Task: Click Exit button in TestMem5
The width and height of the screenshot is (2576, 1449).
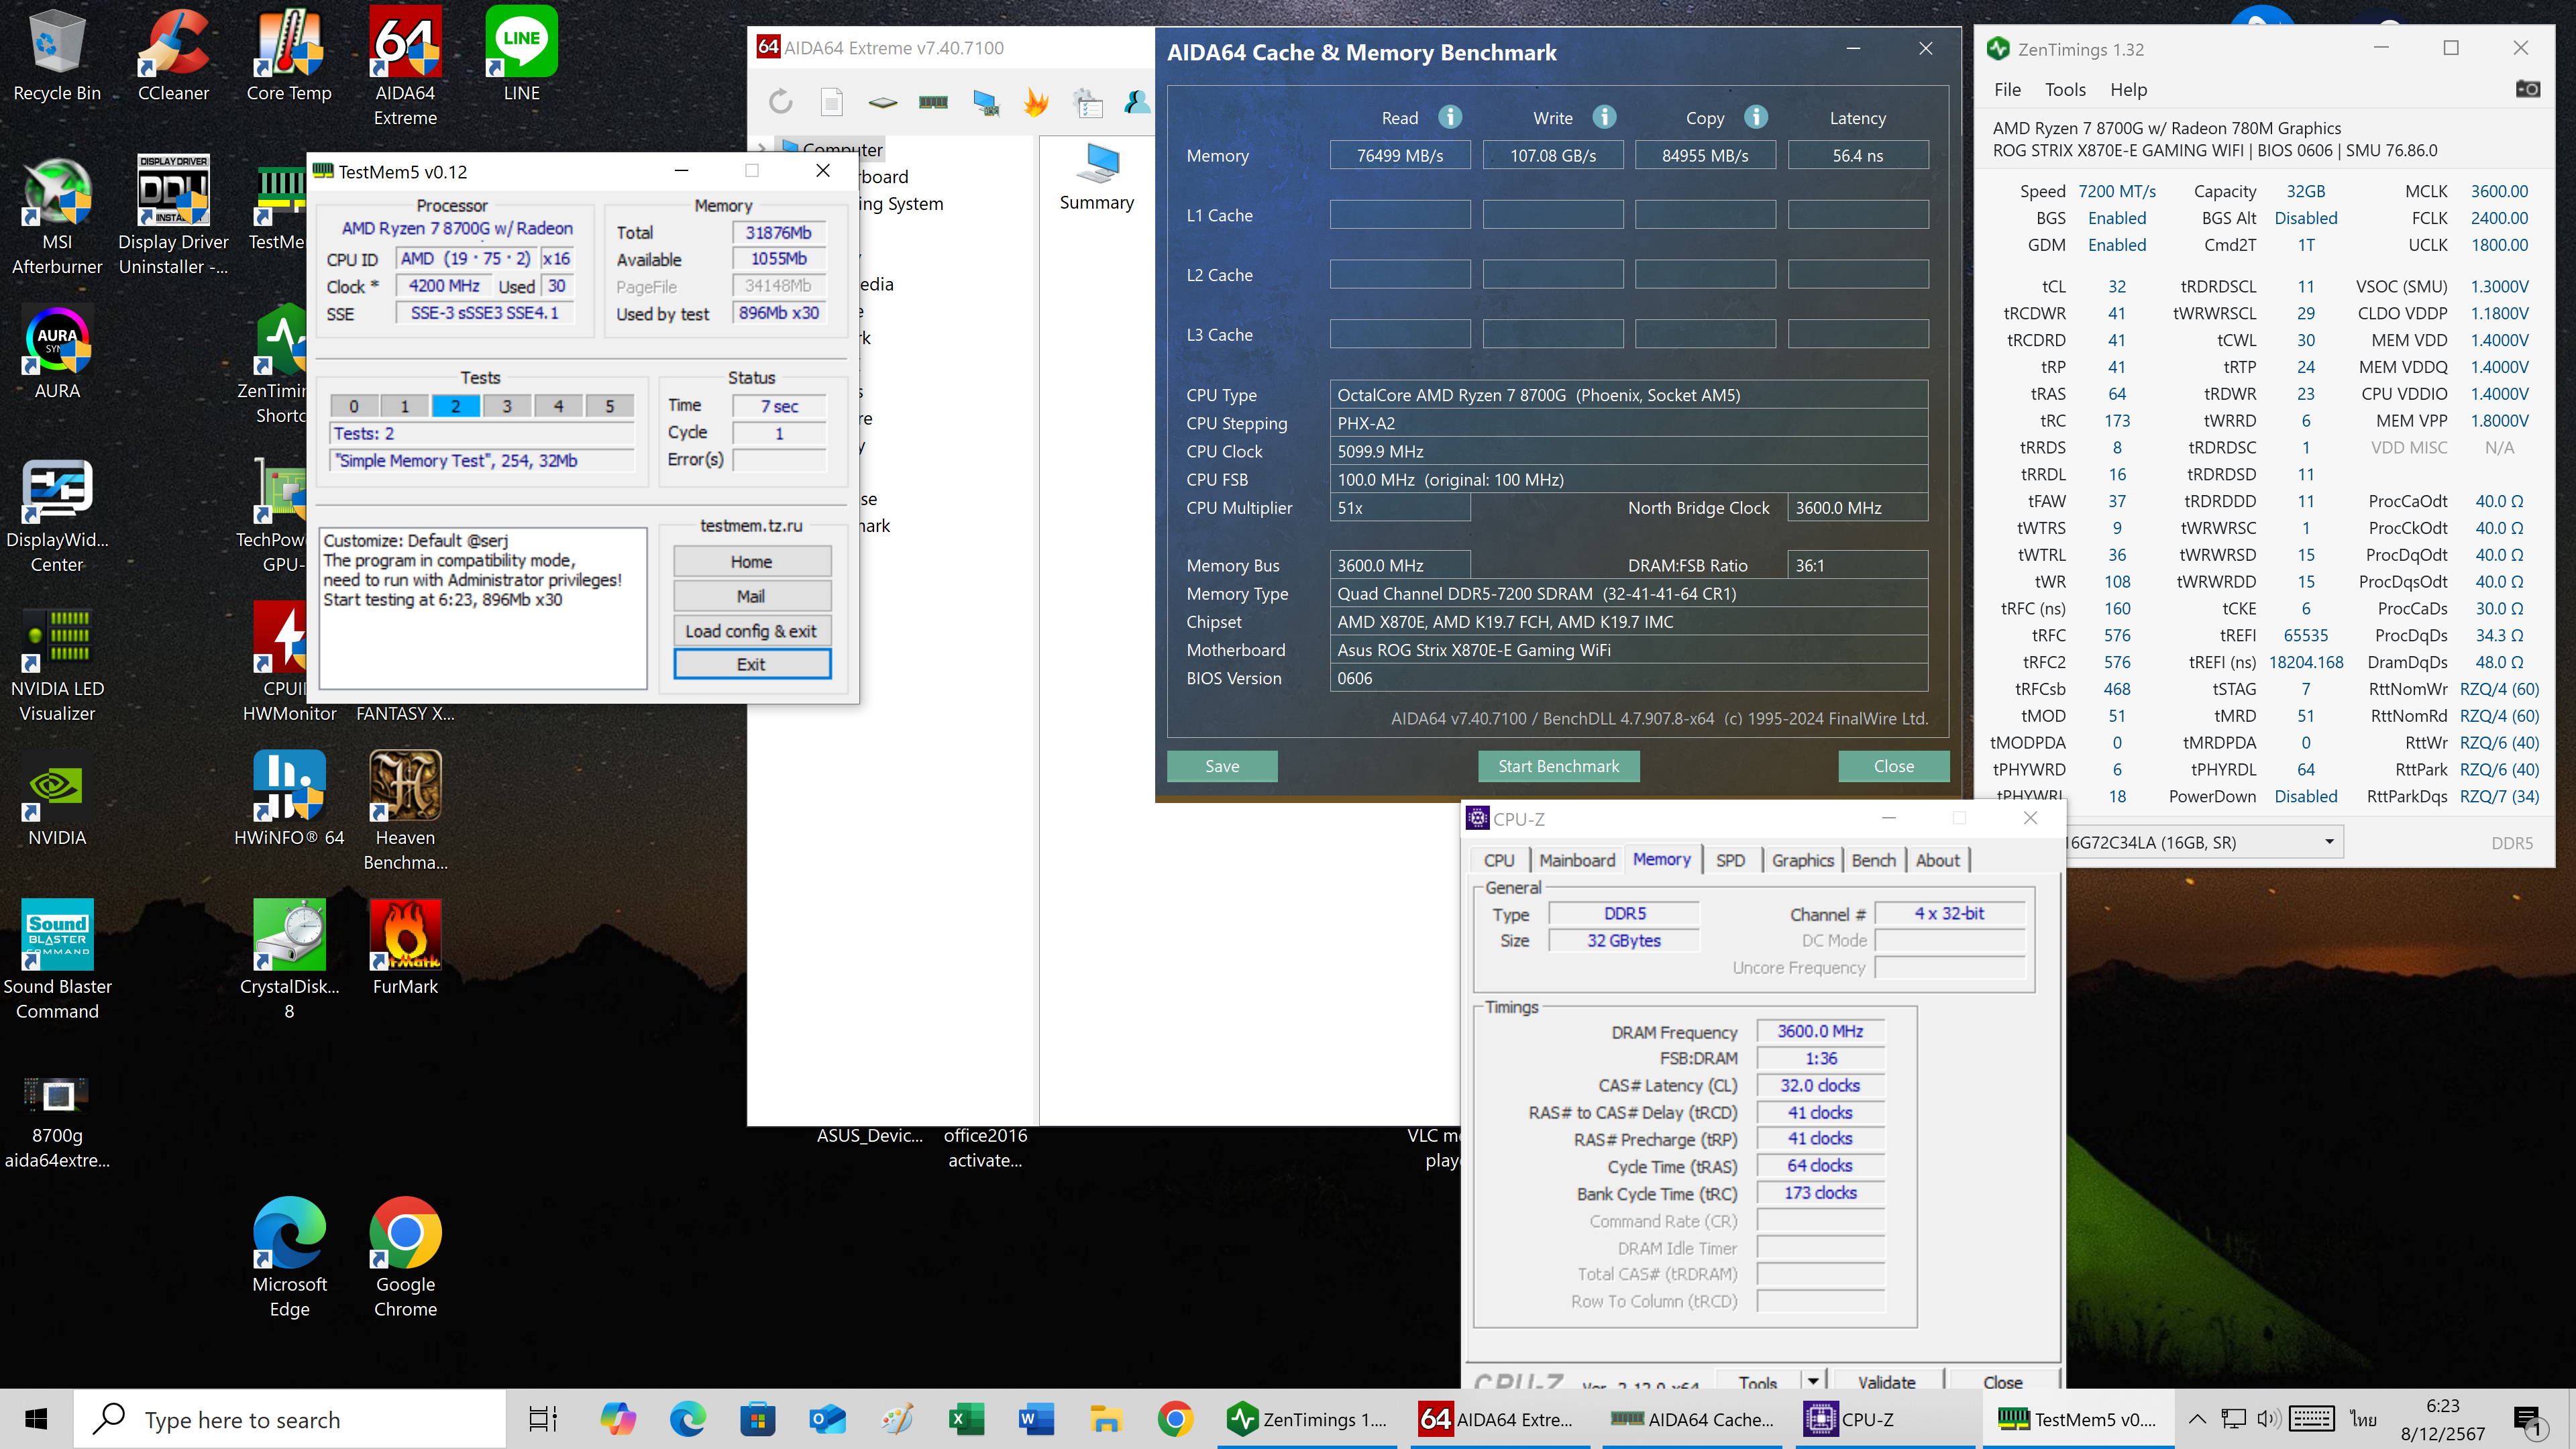Action: click(x=751, y=664)
